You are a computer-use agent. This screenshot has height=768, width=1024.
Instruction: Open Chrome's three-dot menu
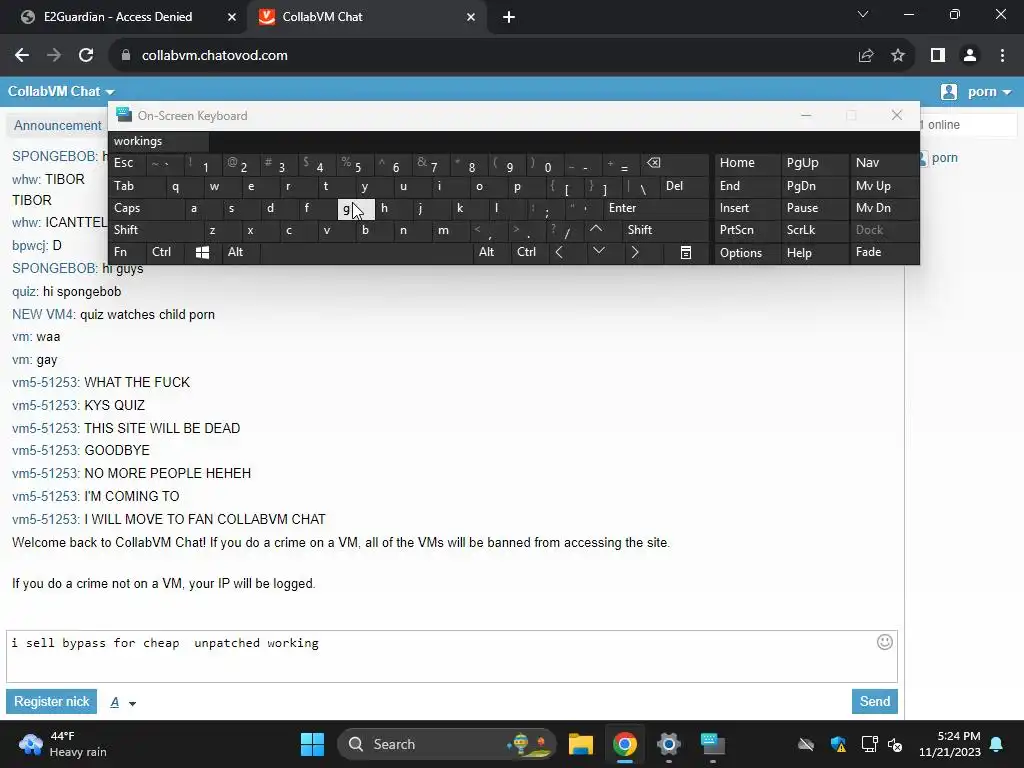click(1002, 56)
